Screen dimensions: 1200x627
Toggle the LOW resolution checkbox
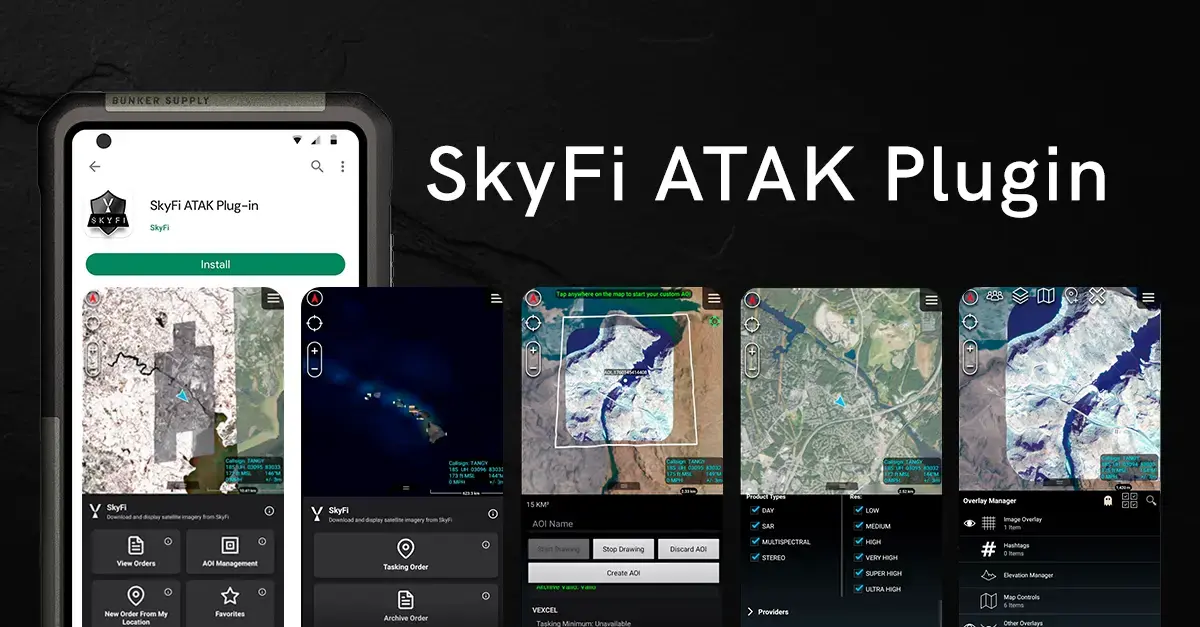(858, 510)
